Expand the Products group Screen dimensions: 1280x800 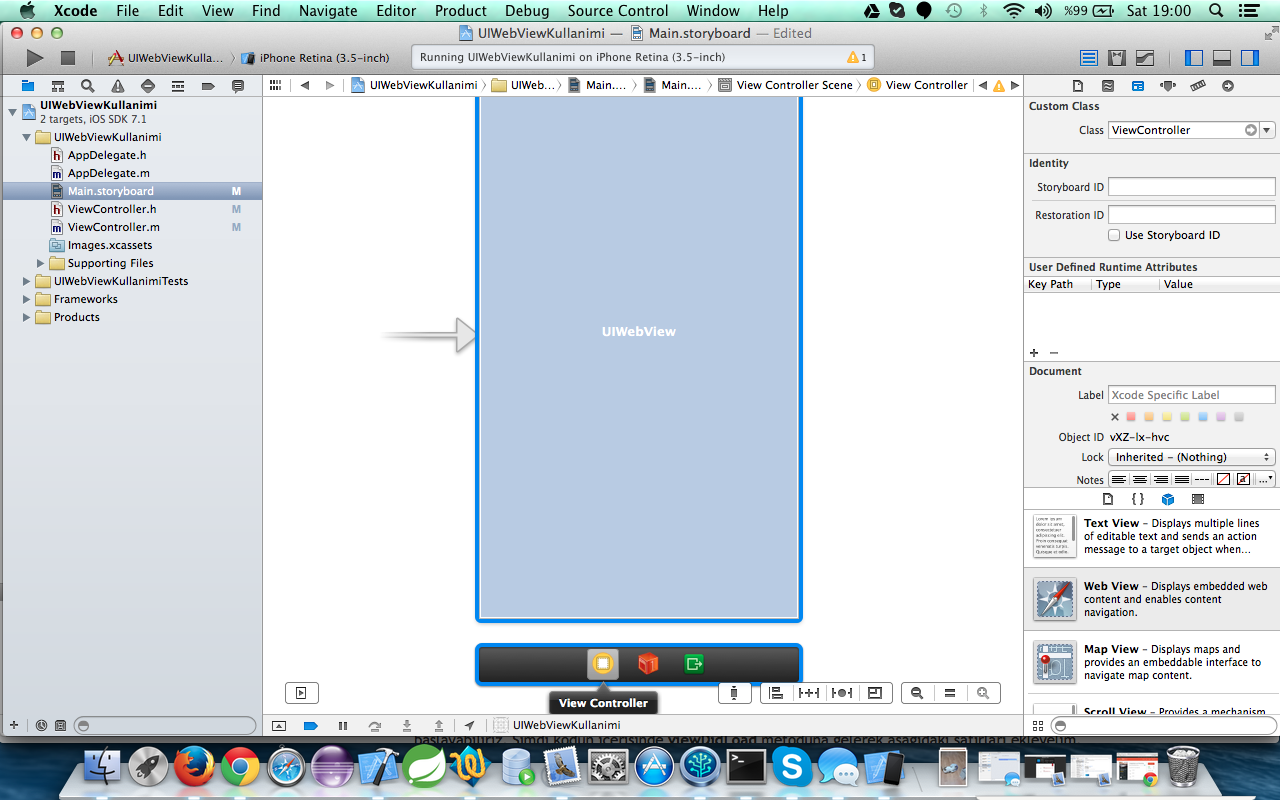click(x=27, y=317)
